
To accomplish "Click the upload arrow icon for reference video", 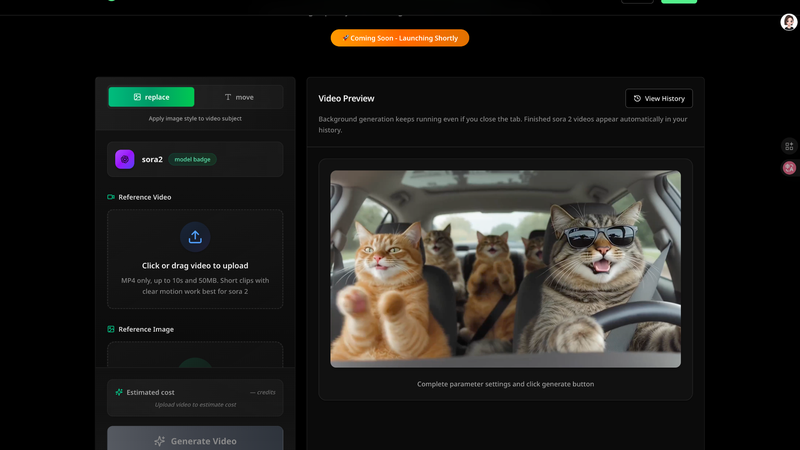I will tap(195, 237).
